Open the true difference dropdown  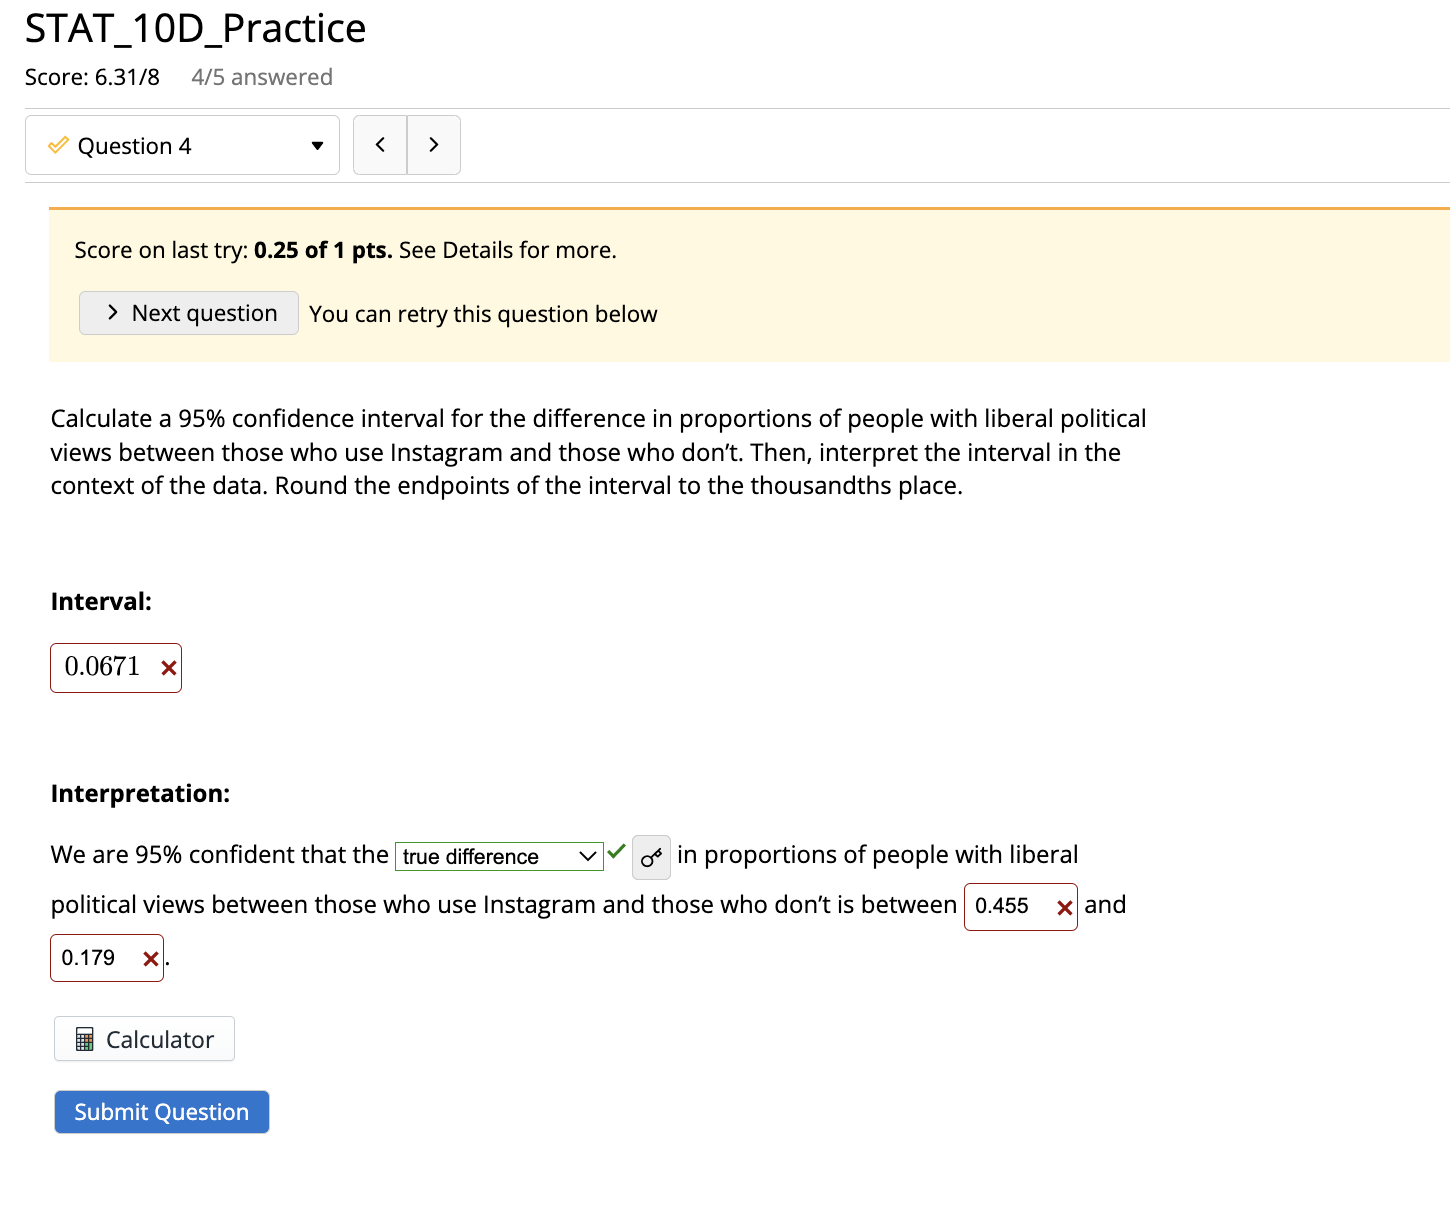pyautogui.click(x=499, y=857)
